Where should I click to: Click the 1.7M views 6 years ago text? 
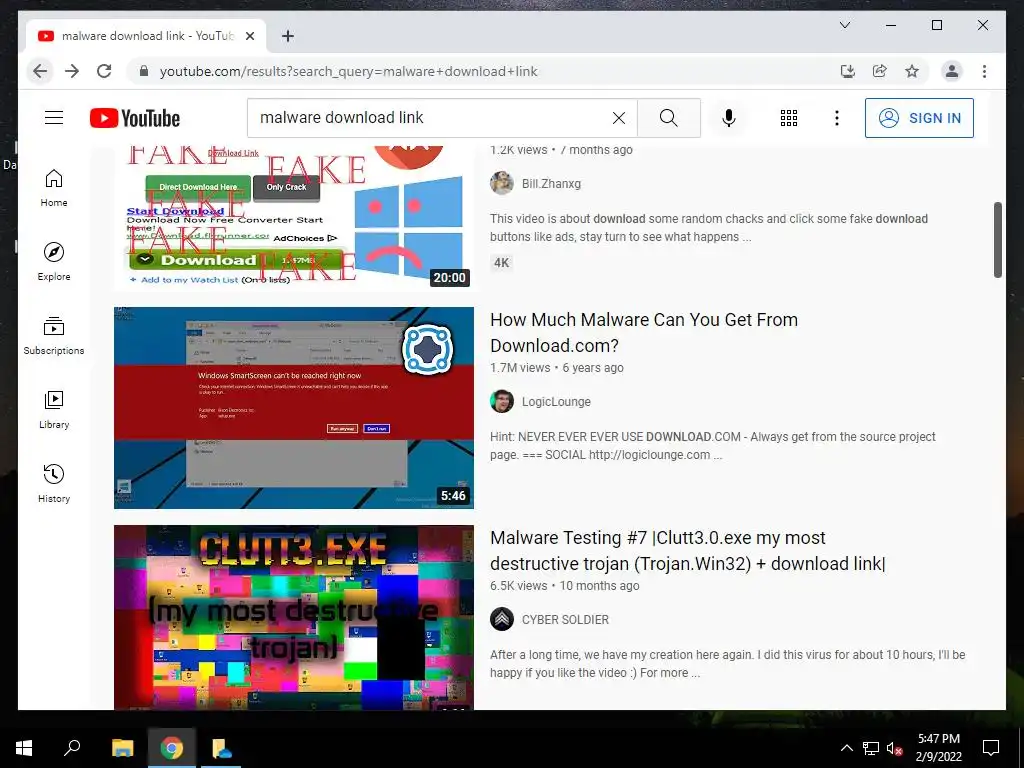pyautogui.click(x=556, y=368)
